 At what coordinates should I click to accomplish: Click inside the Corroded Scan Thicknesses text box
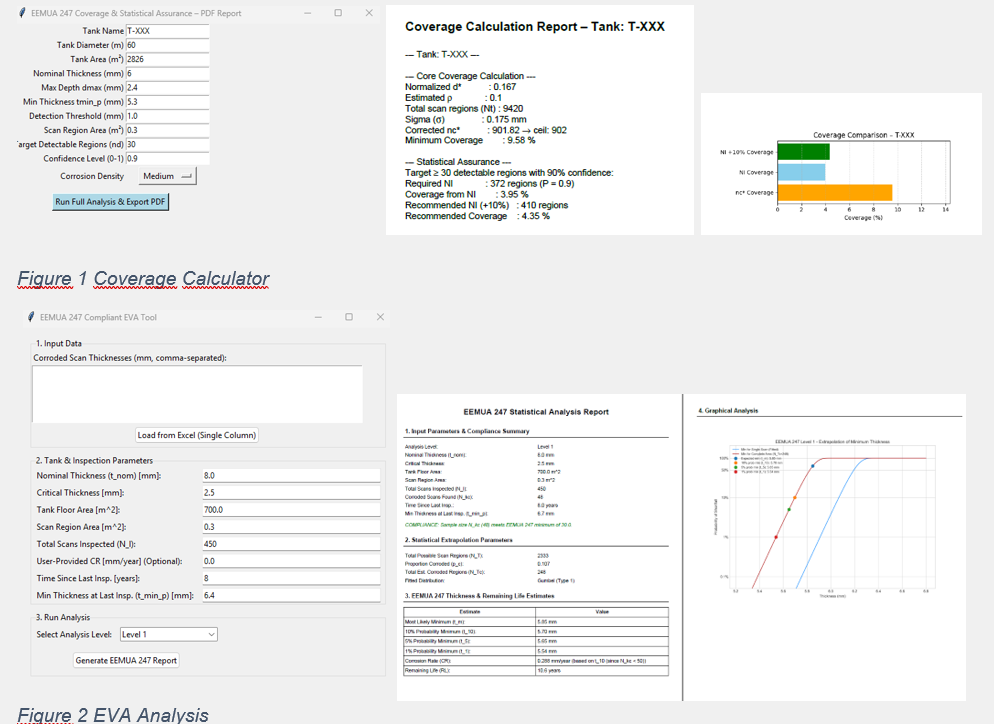pos(197,394)
